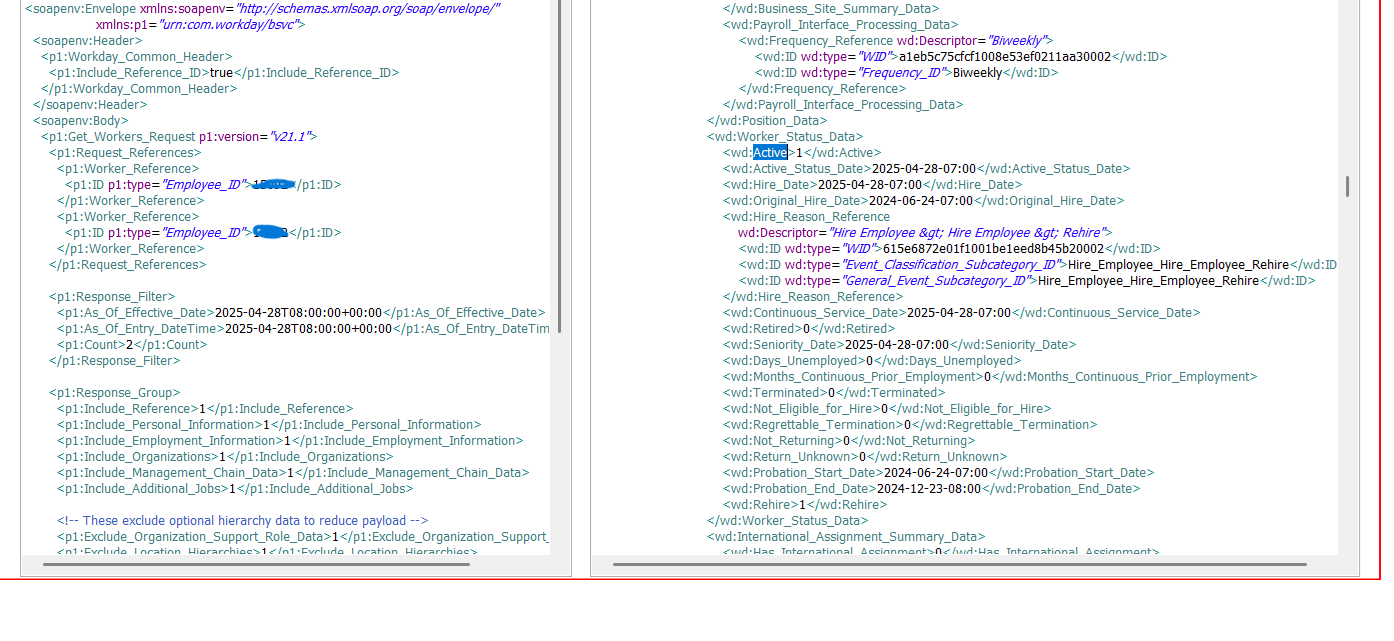
Task: Select the p1:Include_Management_Chain_Data line
Action: pos(293,472)
